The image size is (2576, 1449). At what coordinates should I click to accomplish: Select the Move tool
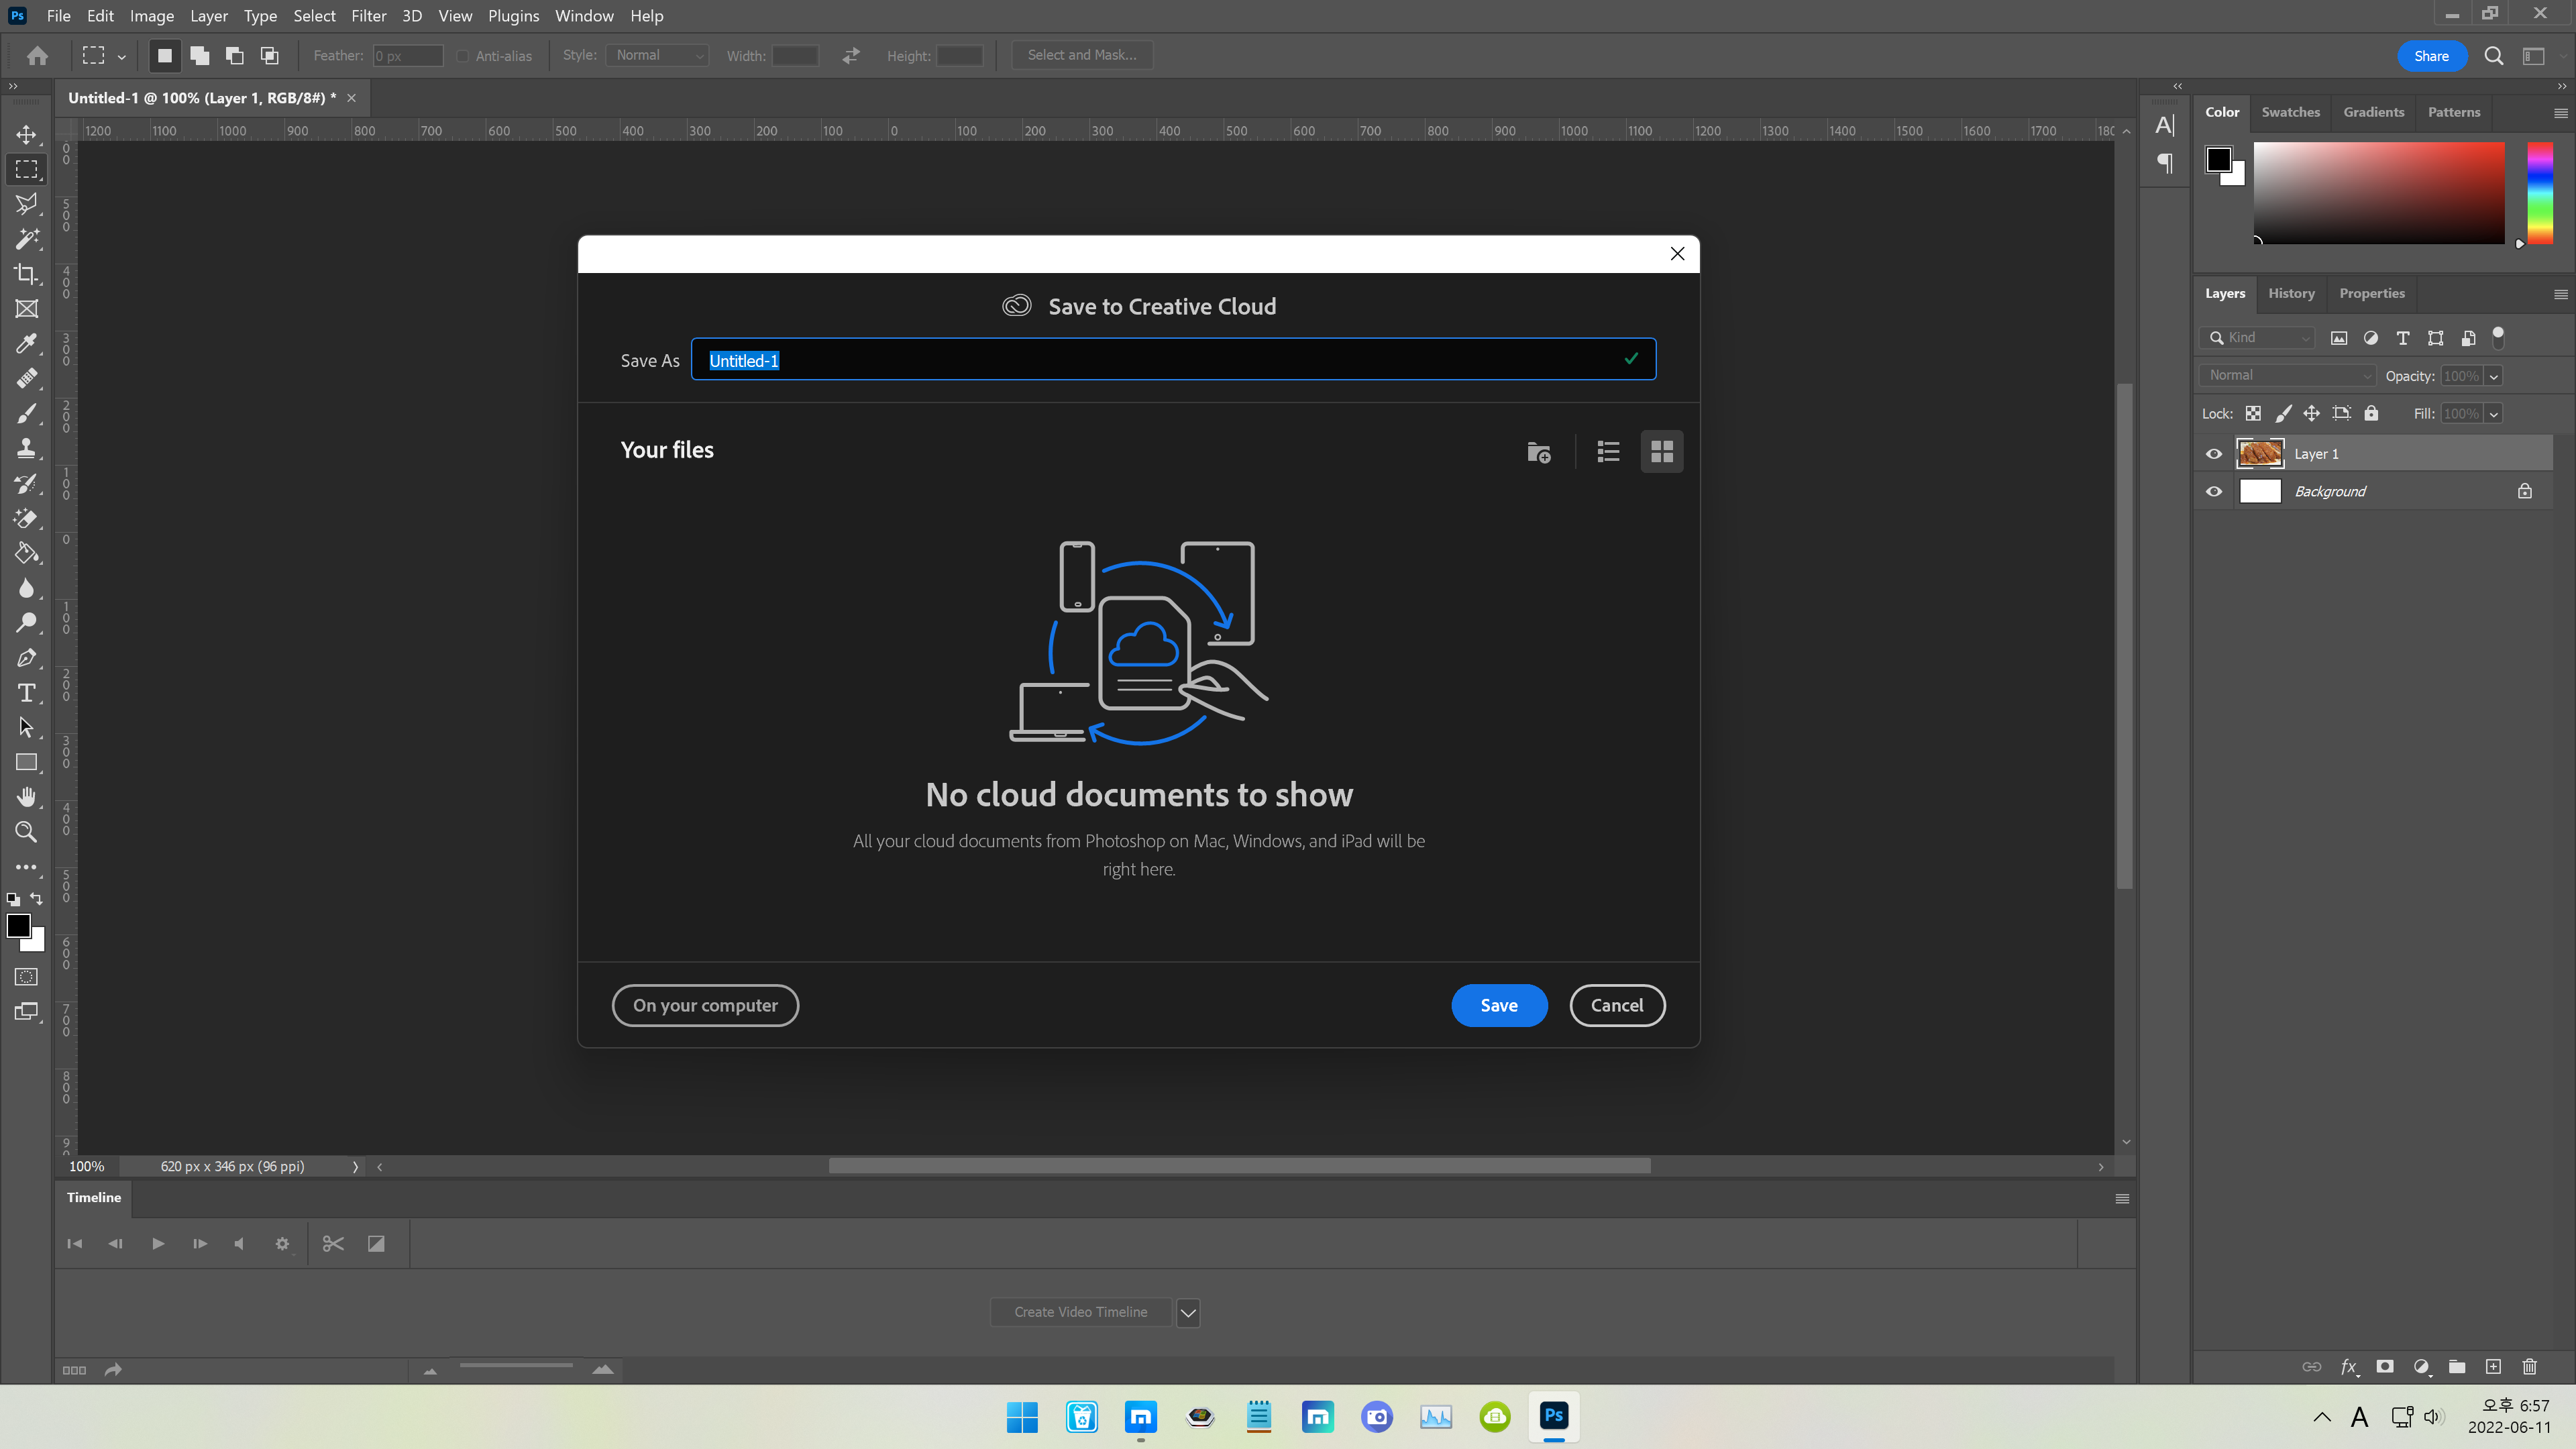(x=27, y=134)
